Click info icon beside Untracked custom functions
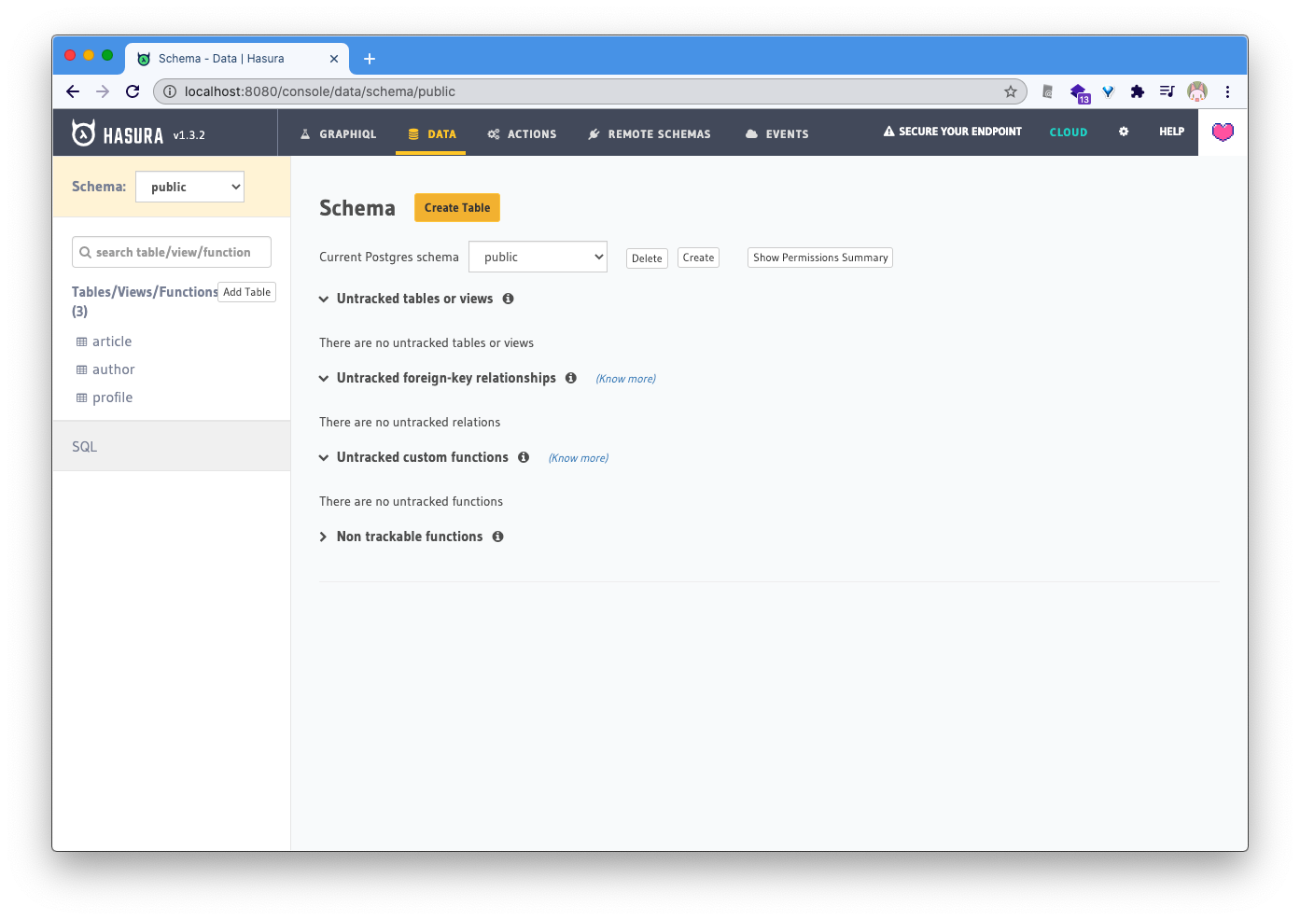The image size is (1300, 920). pos(523,457)
